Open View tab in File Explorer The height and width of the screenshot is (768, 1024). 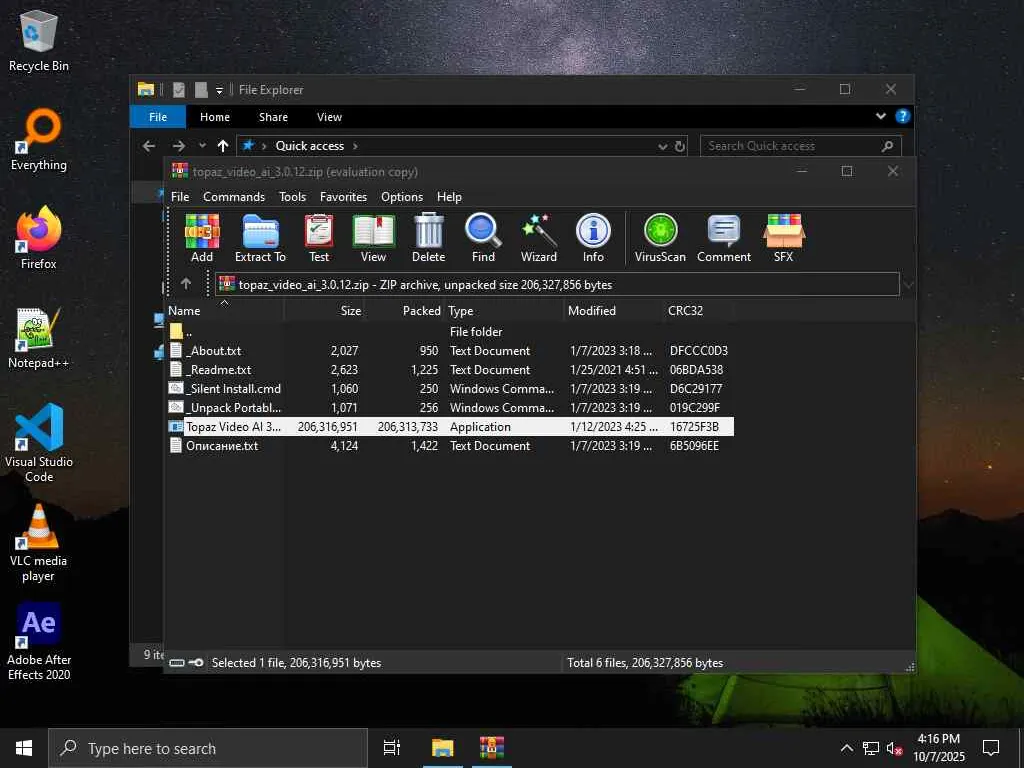[329, 117]
